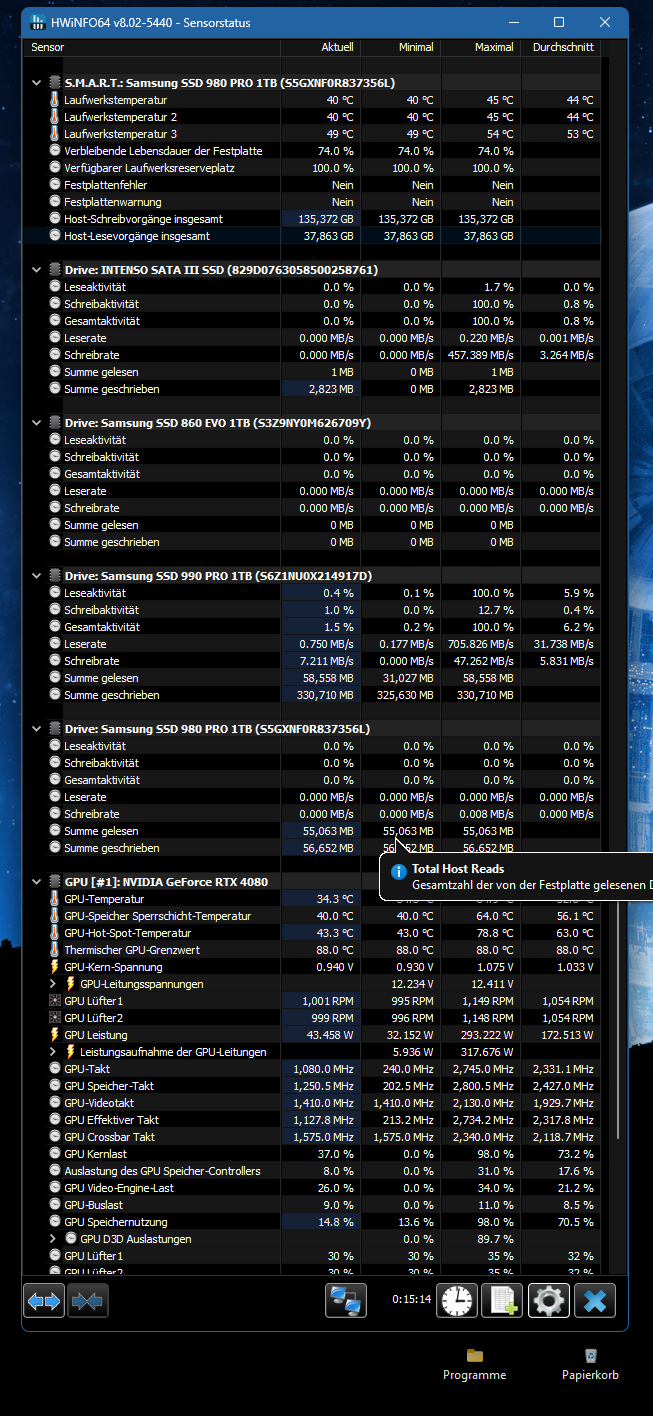Screen dimensions: 653x1416
Task: Select the Verfügbarer Laufwerksreserveplatz row
Action: (x=312, y=168)
